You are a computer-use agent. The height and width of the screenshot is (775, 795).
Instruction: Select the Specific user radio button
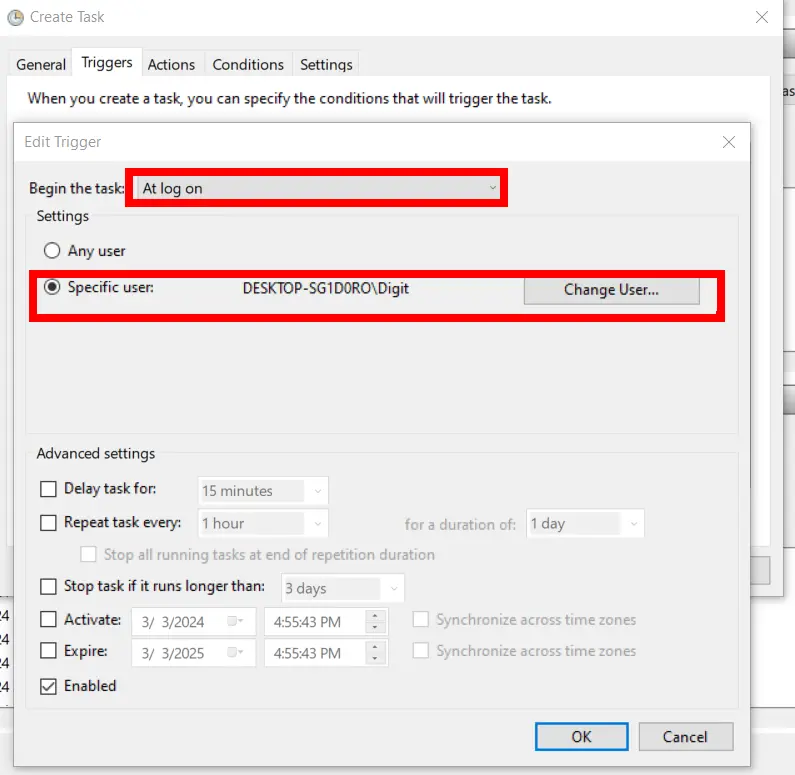click(52, 287)
